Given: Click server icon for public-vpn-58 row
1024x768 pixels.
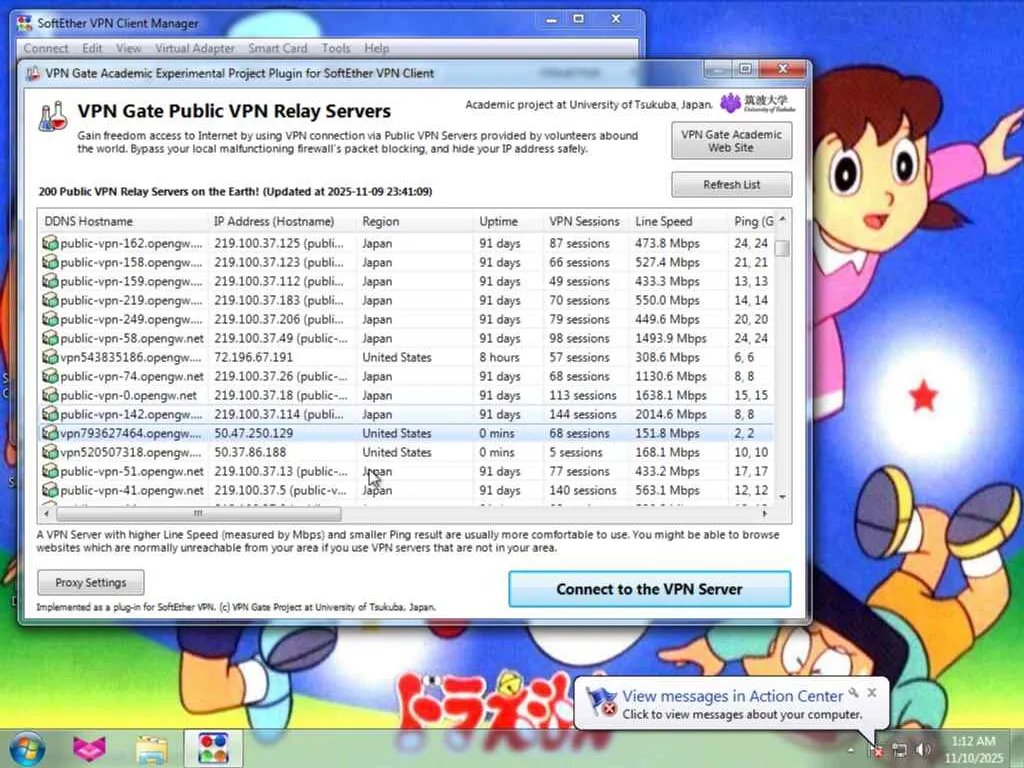Looking at the screenshot, I should pos(50,338).
